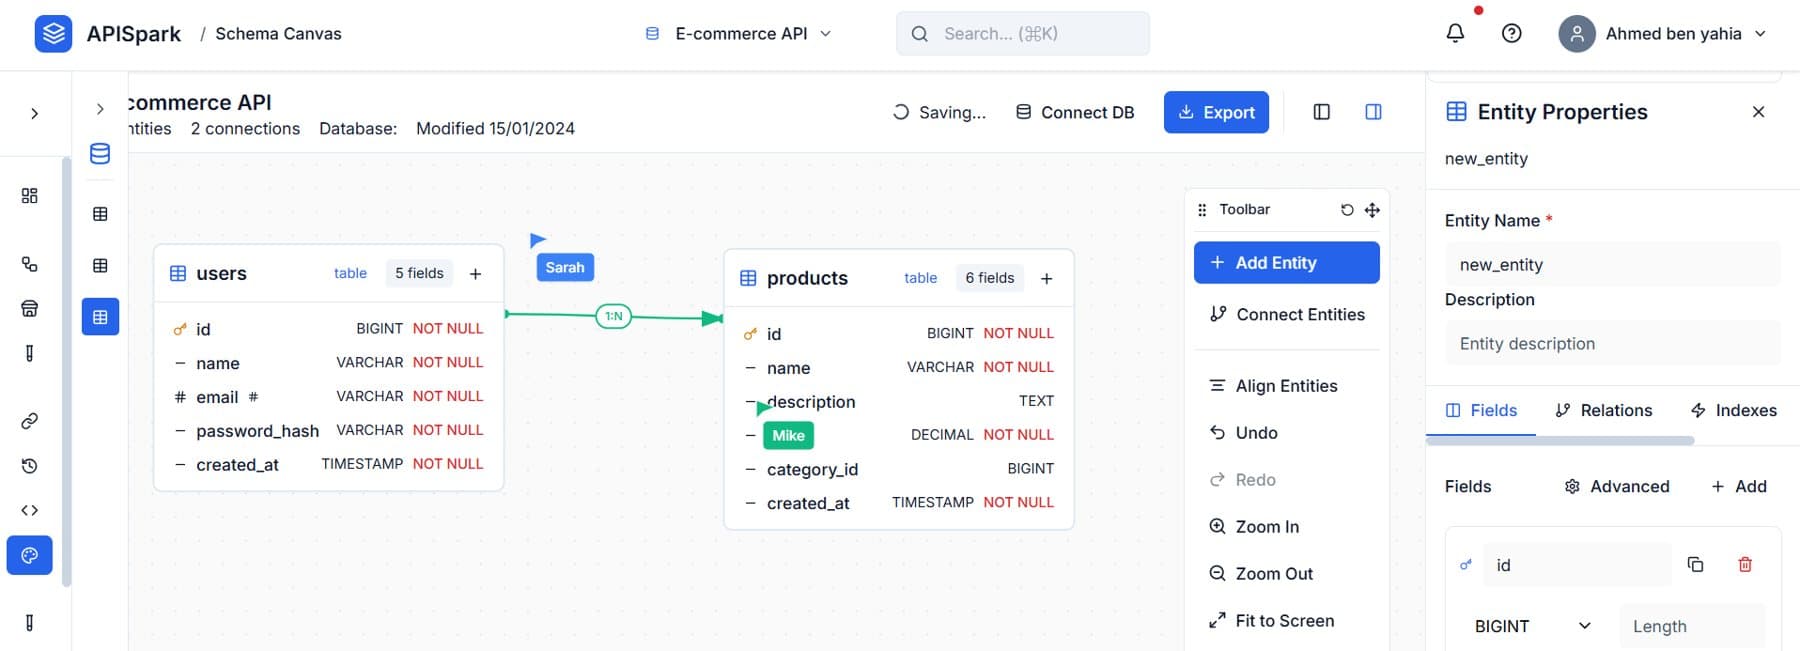Open the Ahmed ben yahia user menu
Image resolution: width=1800 pixels, height=651 pixels.
pos(1663,33)
